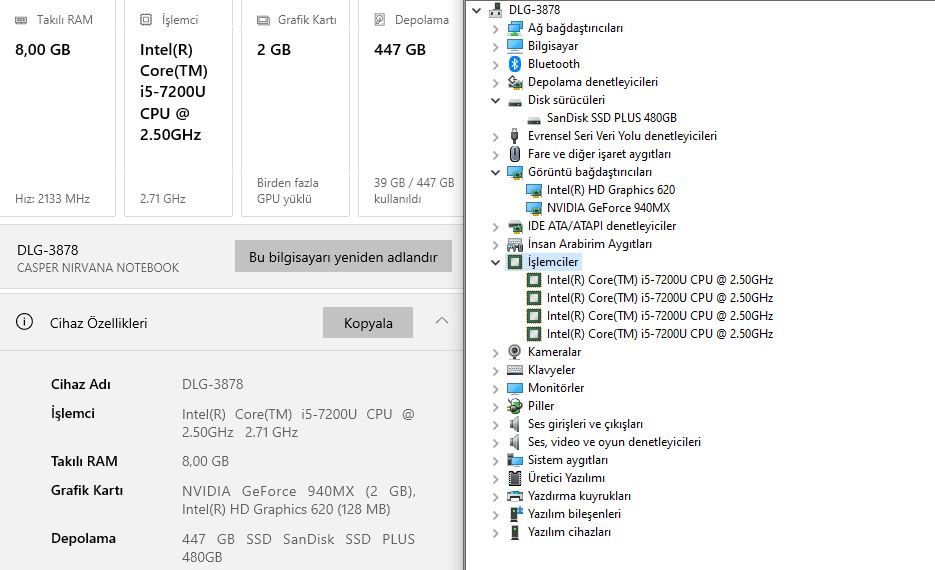The width and height of the screenshot is (935, 570).
Task: Click the Monitörler monitor icon
Action: (x=515, y=388)
